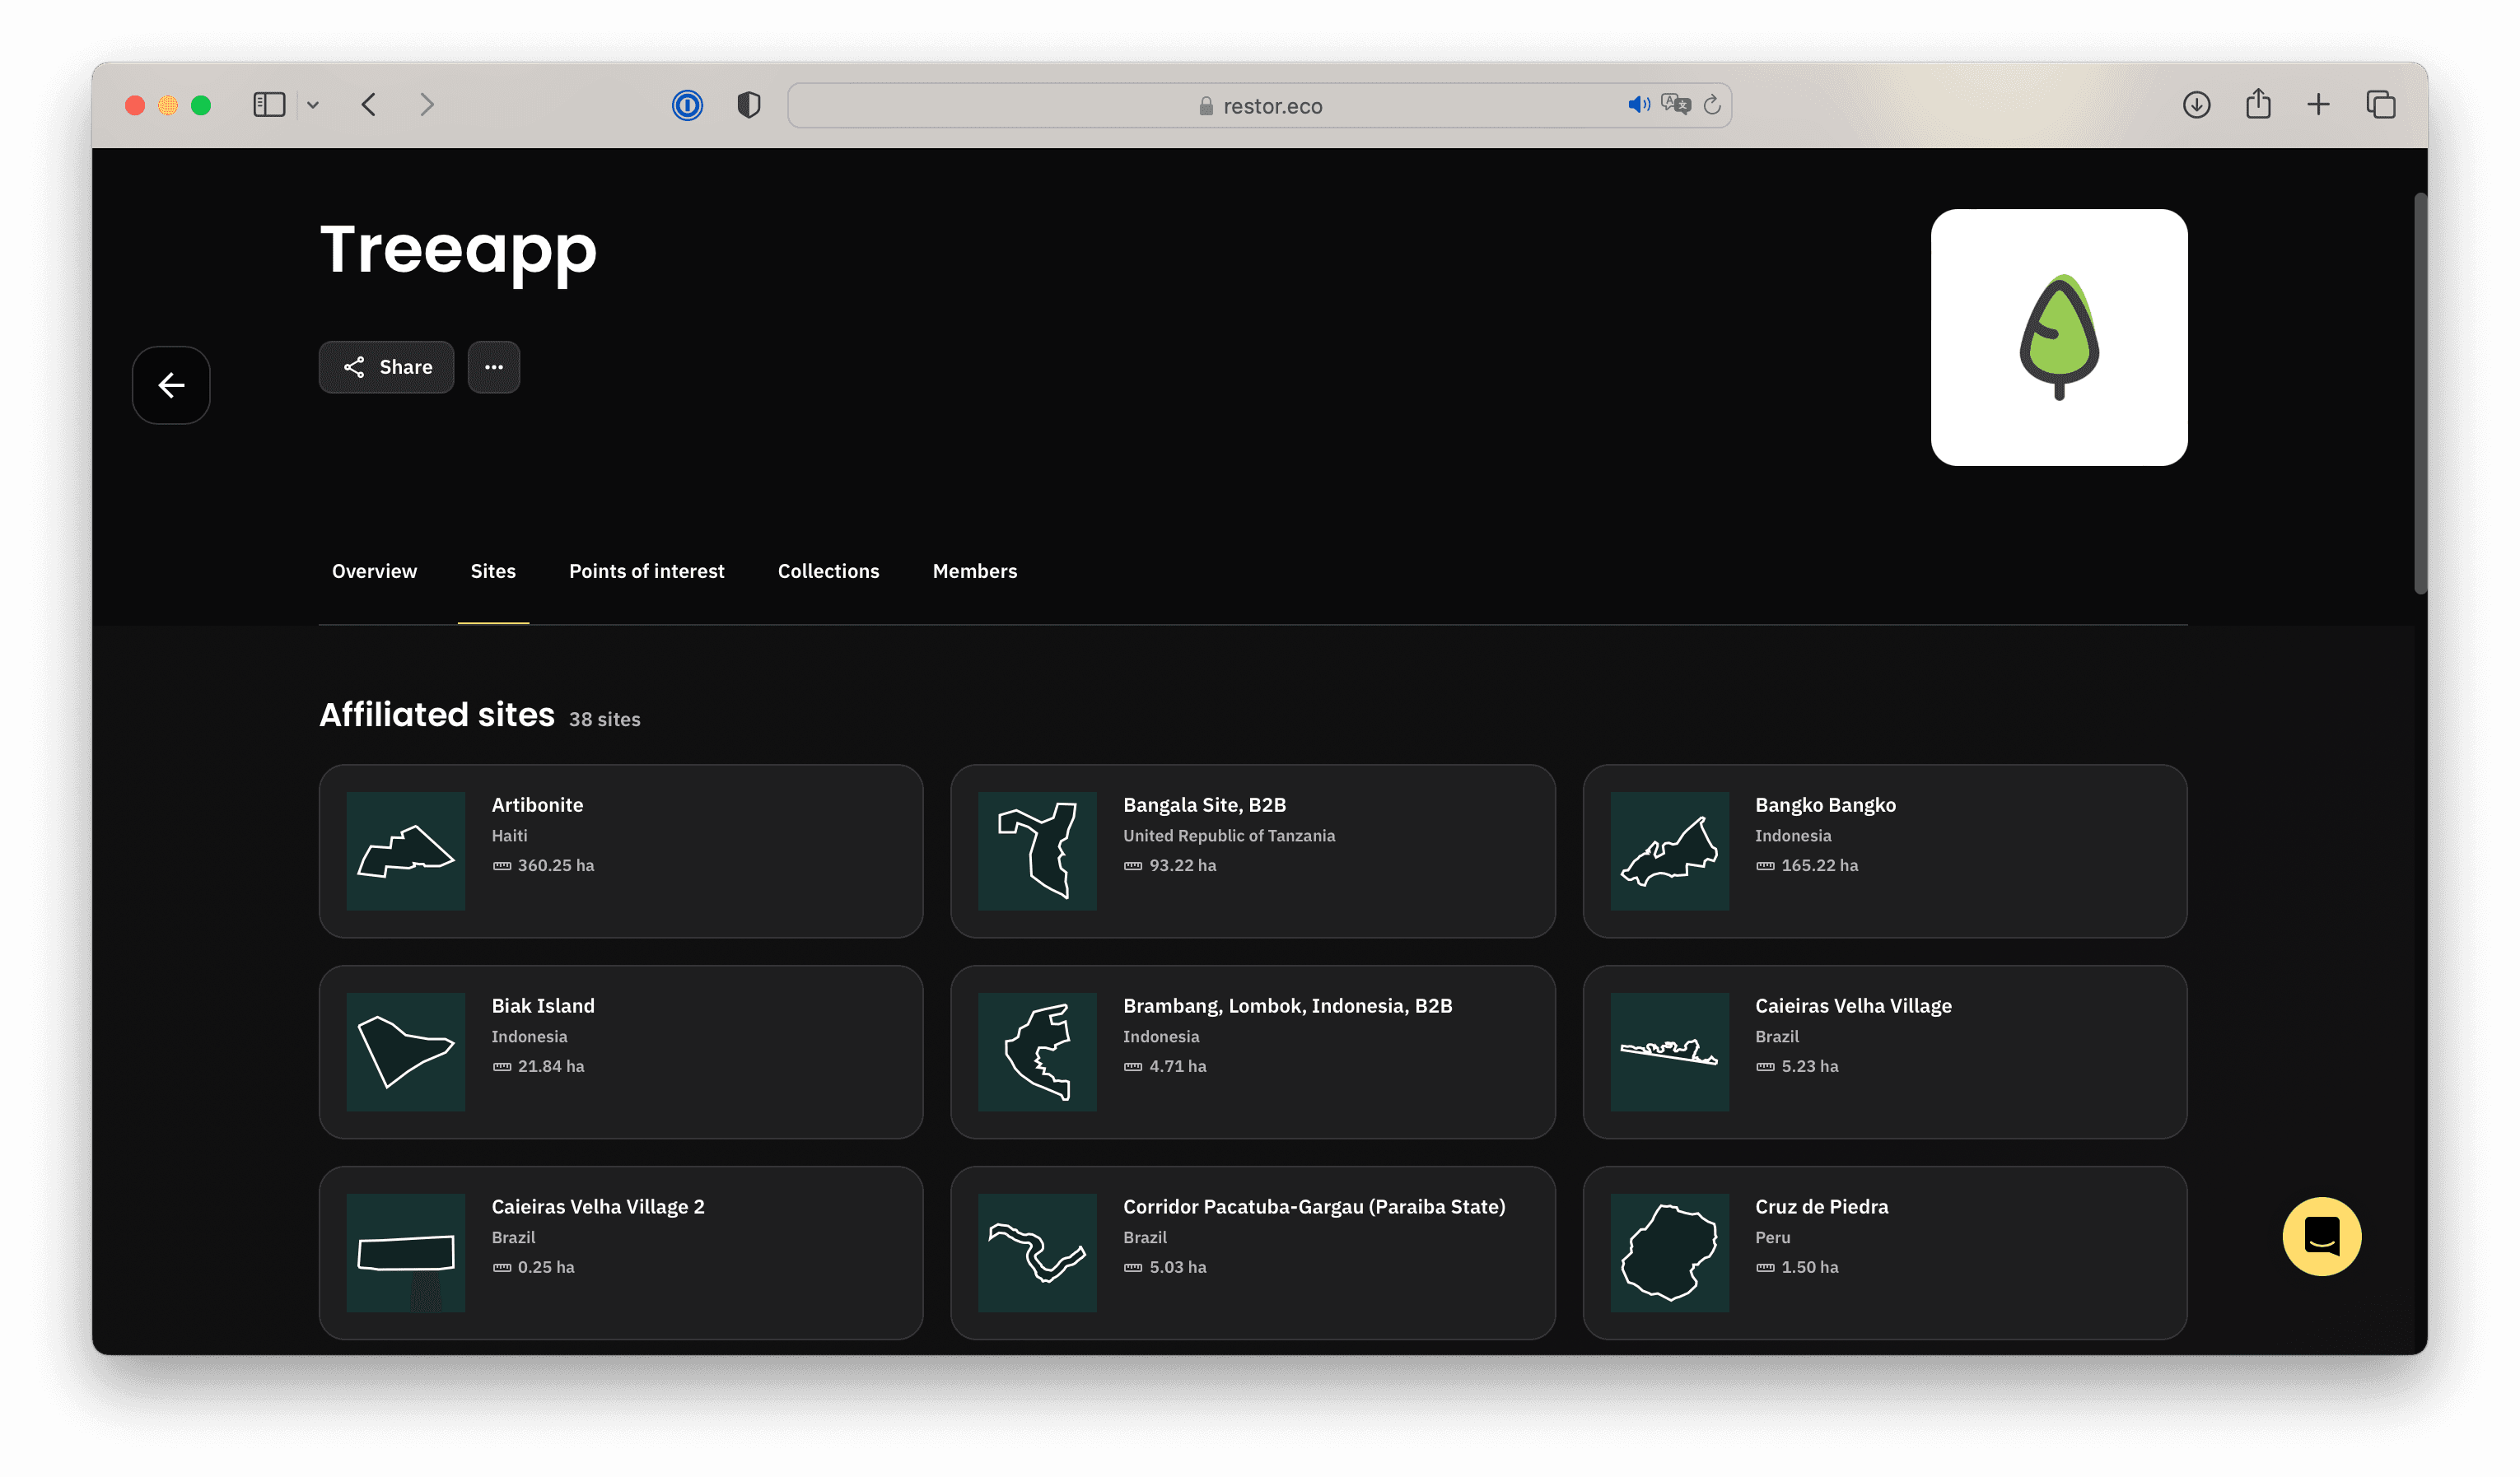Show downloads in Safari toolbar
Screen dimensions: 2520x1477
[x=2196, y=105]
